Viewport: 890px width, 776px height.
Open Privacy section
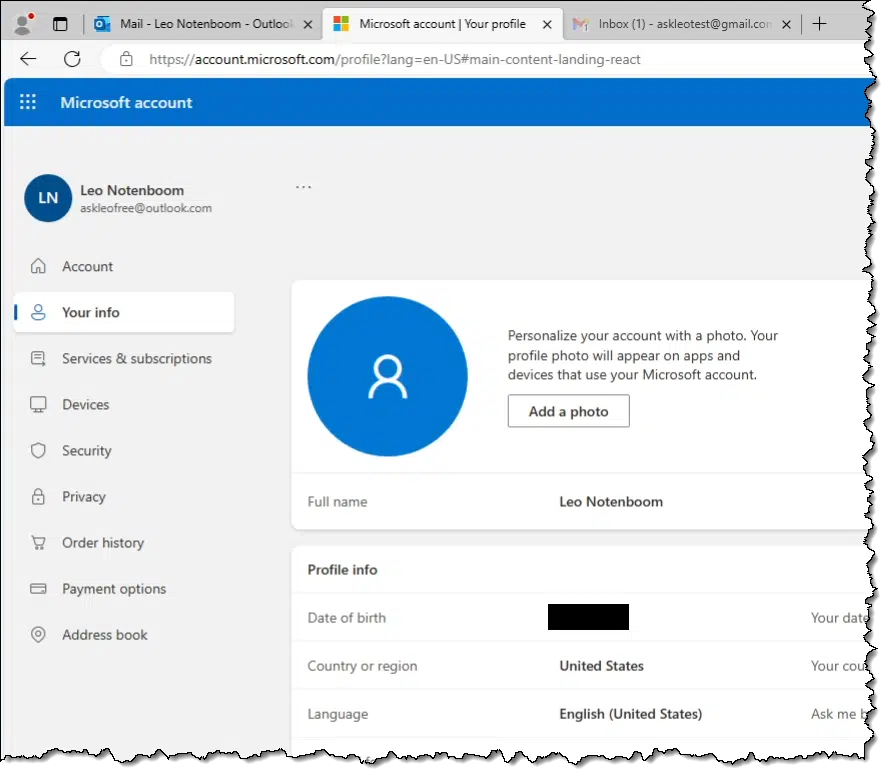124,497
